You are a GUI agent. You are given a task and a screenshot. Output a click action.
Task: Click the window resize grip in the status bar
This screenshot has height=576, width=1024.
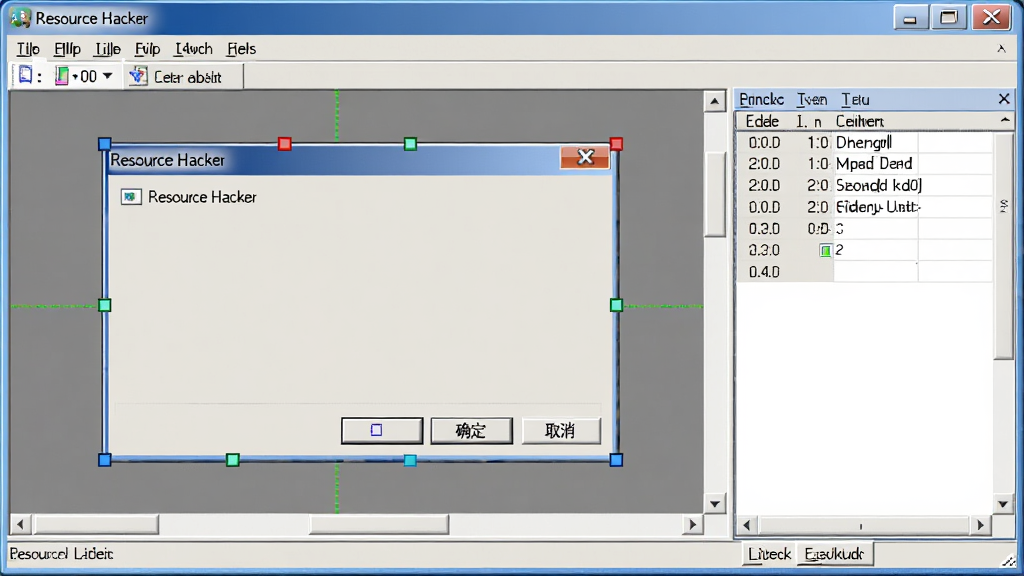1010,560
